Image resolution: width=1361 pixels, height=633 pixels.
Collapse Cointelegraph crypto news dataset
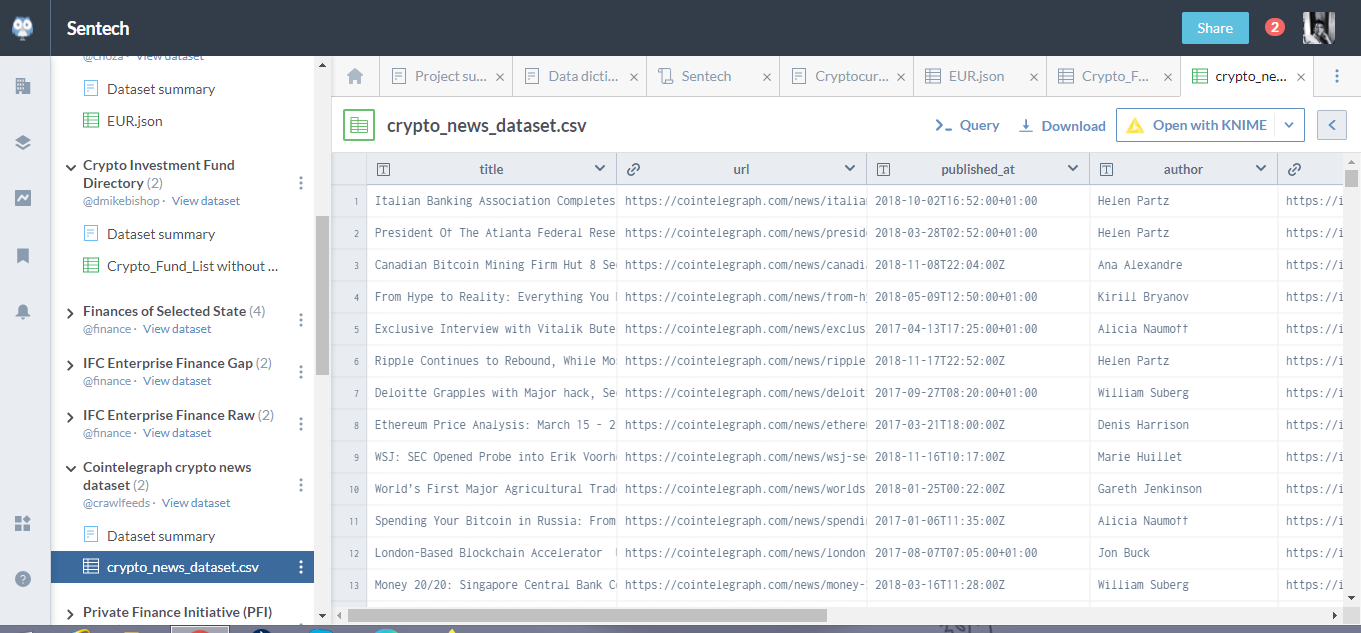tap(71, 469)
